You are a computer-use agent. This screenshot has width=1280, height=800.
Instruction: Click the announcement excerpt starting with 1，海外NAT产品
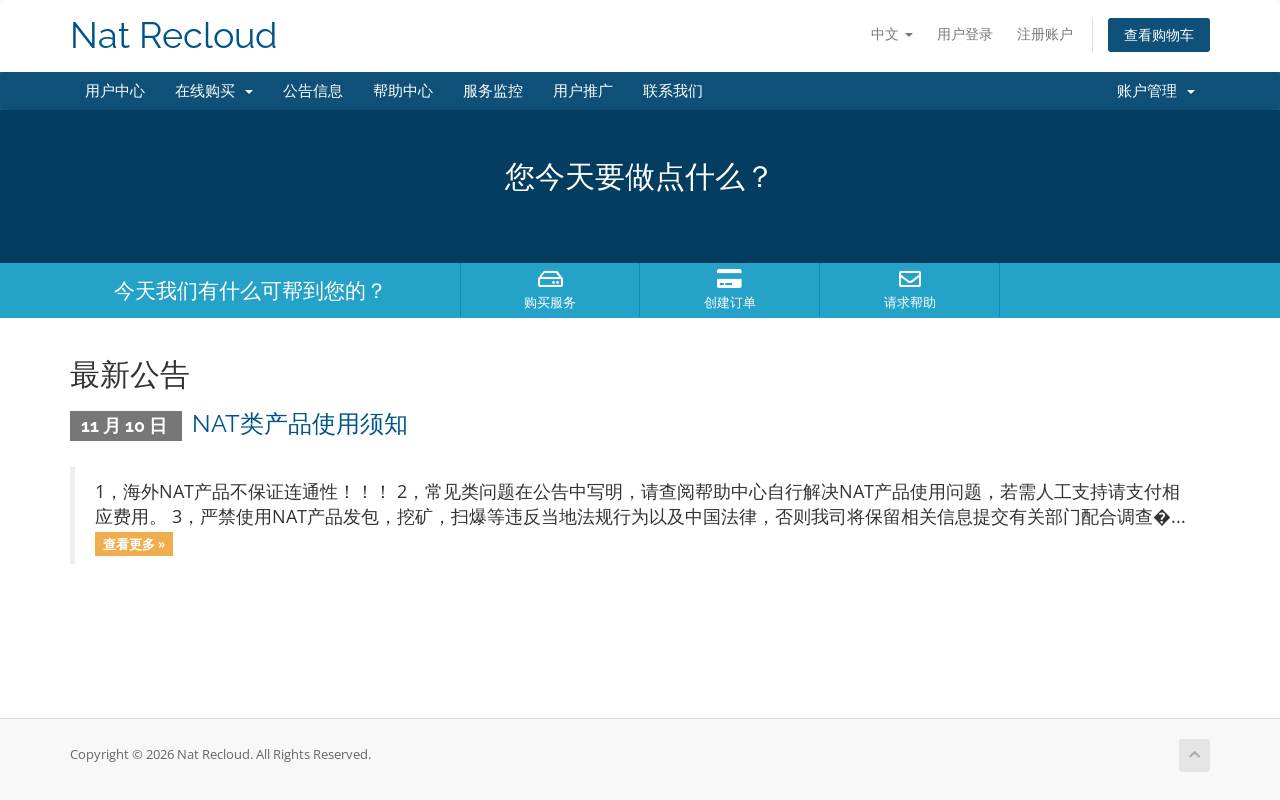click(x=640, y=505)
